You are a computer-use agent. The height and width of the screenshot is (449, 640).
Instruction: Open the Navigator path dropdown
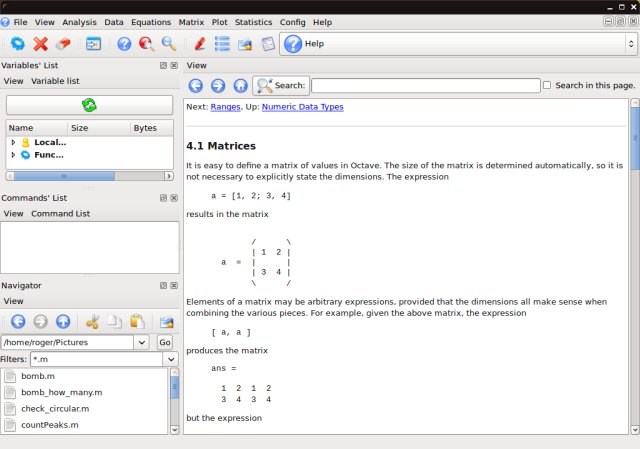(x=142, y=342)
